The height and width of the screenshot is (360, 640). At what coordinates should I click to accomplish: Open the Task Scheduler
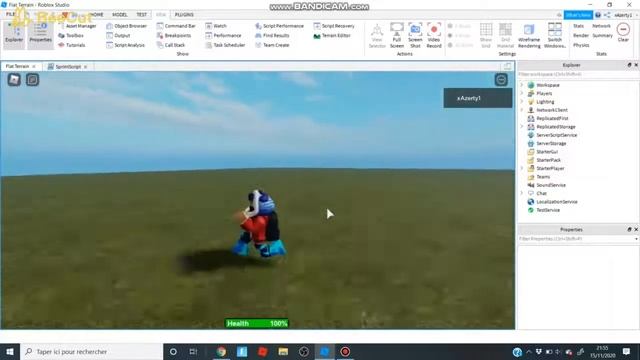pos(225,45)
